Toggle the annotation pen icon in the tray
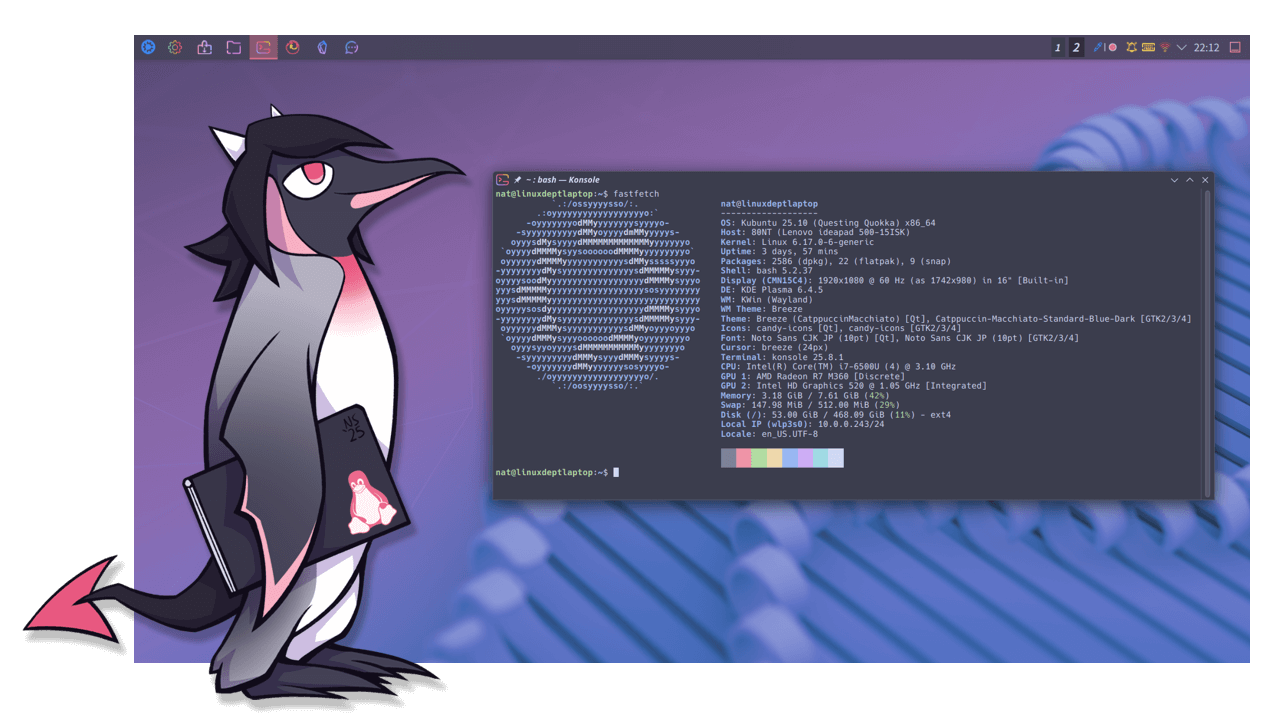The image size is (1280, 720). (1098, 47)
